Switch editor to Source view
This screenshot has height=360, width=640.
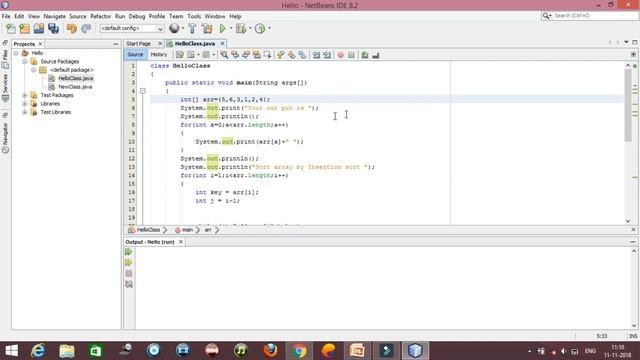coord(135,55)
